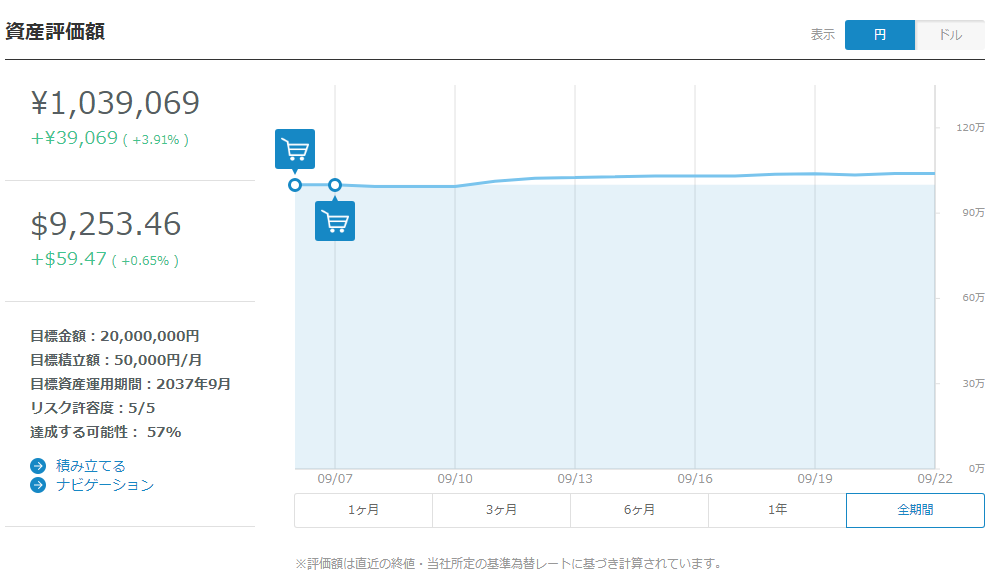The width and height of the screenshot is (1005, 576).
Task: Show the 3ヶ月 period range
Action: pyautogui.click(x=501, y=510)
